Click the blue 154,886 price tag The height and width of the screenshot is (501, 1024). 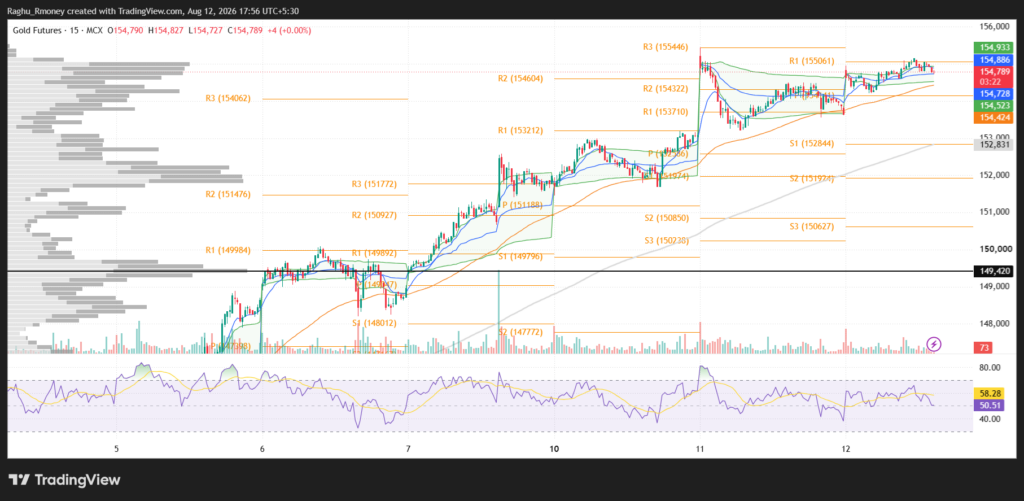(993, 59)
